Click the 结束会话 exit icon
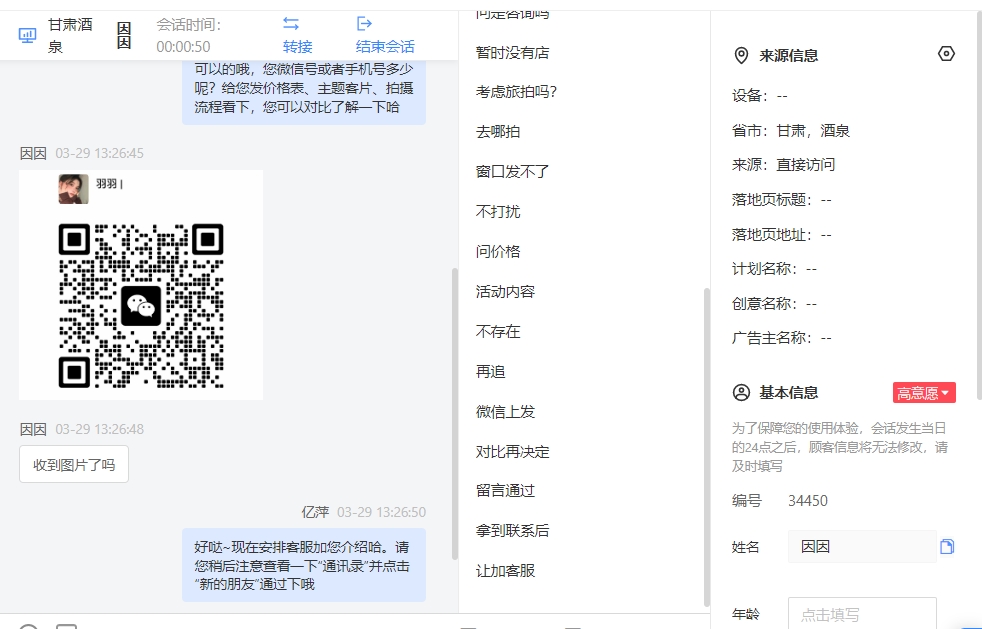This screenshot has width=982, height=629. 364,24
